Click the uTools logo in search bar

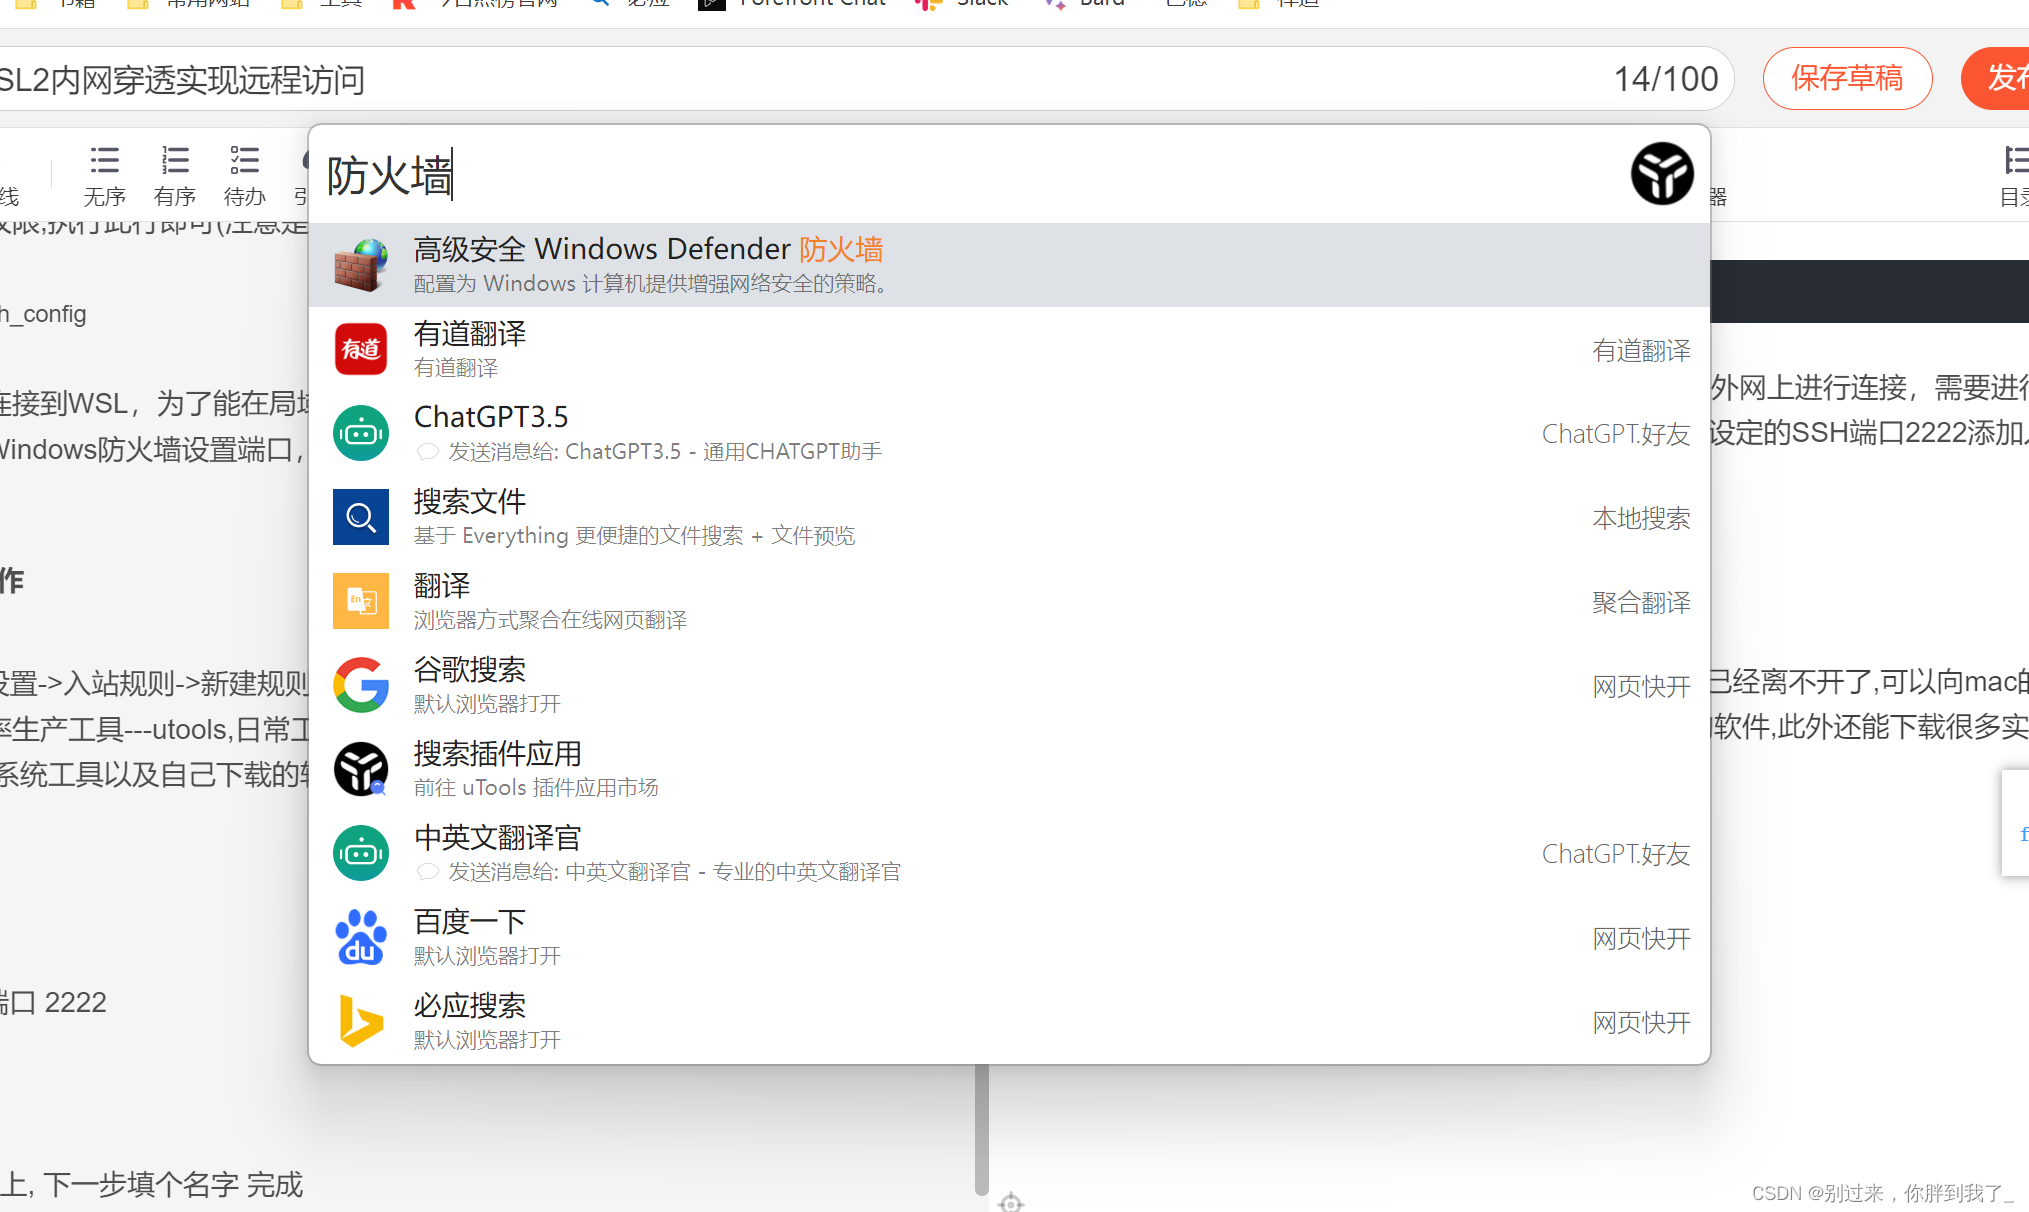[1661, 174]
